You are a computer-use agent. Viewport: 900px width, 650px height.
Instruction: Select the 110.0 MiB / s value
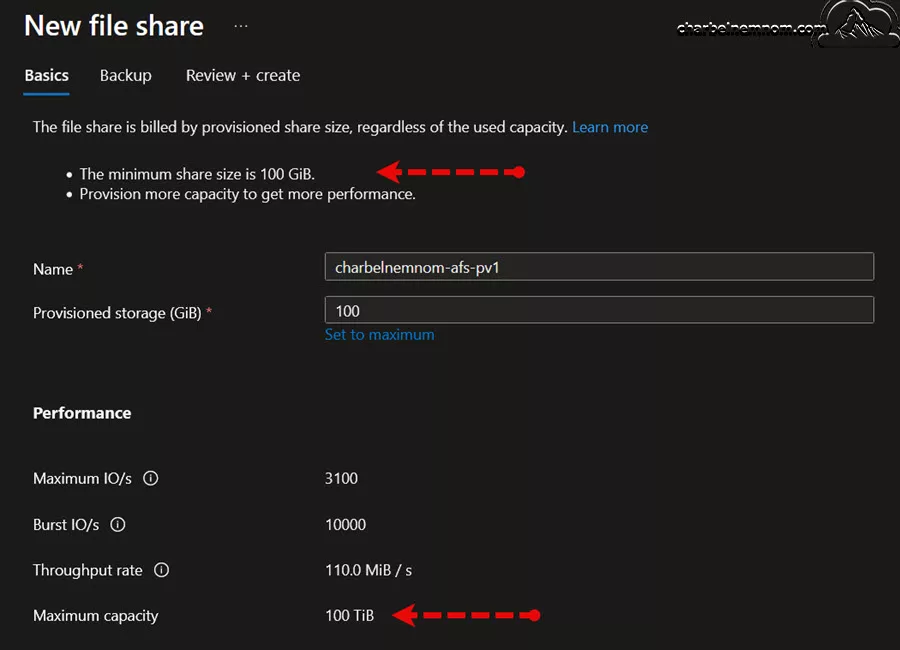point(368,570)
